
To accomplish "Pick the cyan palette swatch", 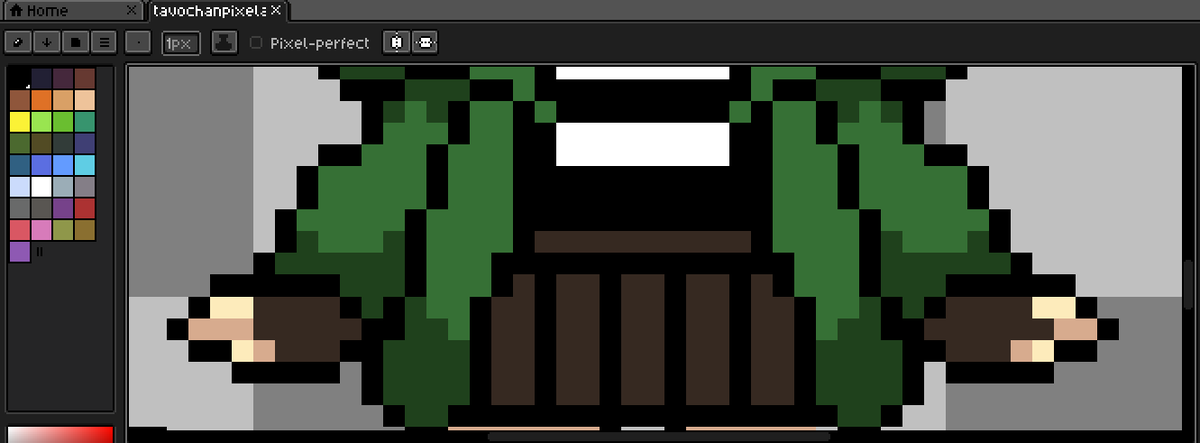I will tap(84, 166).
